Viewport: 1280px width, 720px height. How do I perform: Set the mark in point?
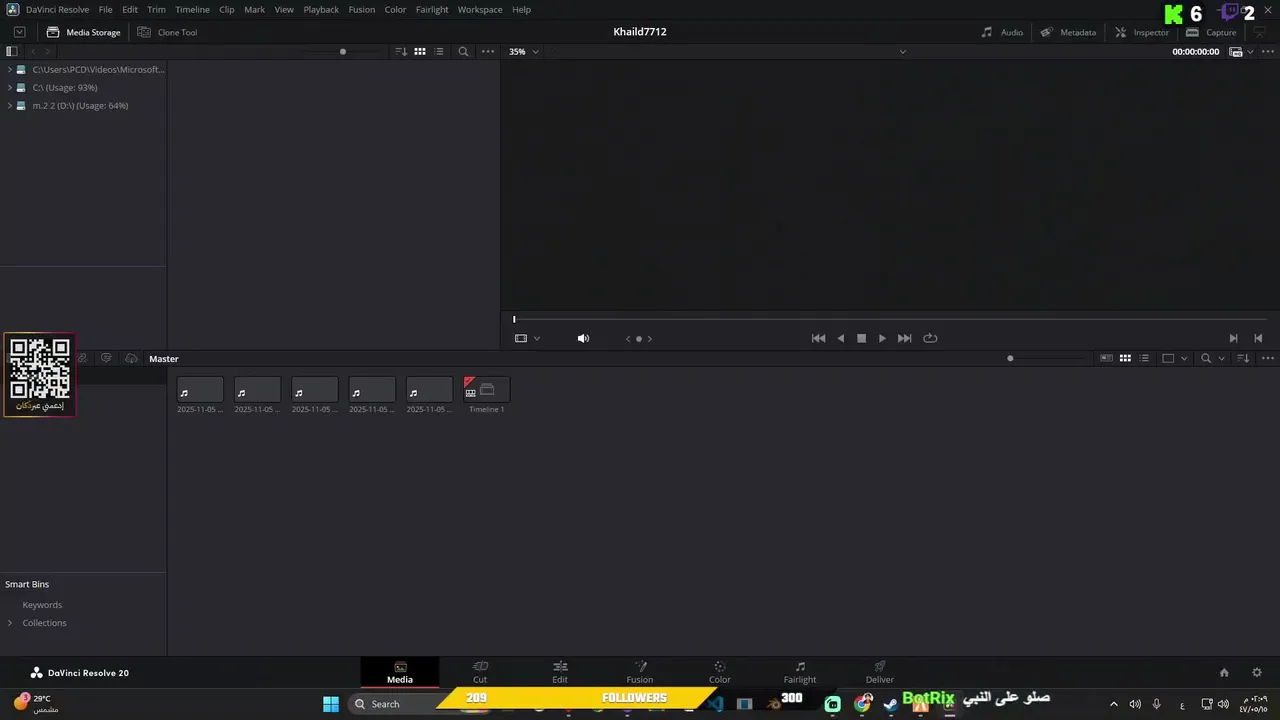point(1233,338)
